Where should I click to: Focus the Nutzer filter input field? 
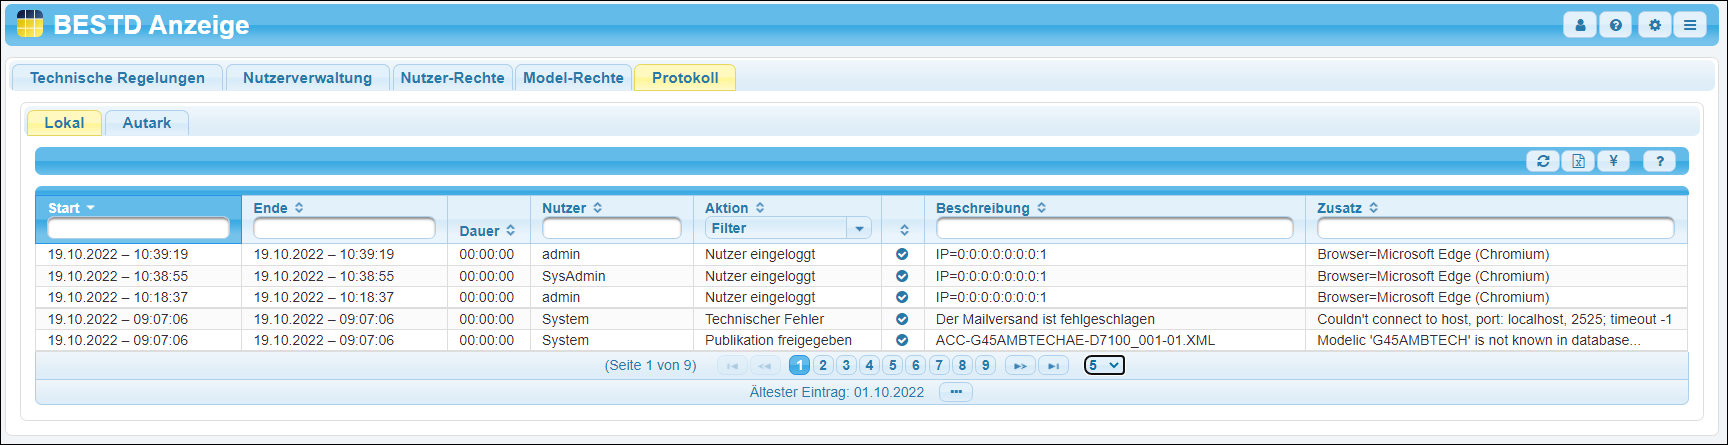(x=612, y=229)
